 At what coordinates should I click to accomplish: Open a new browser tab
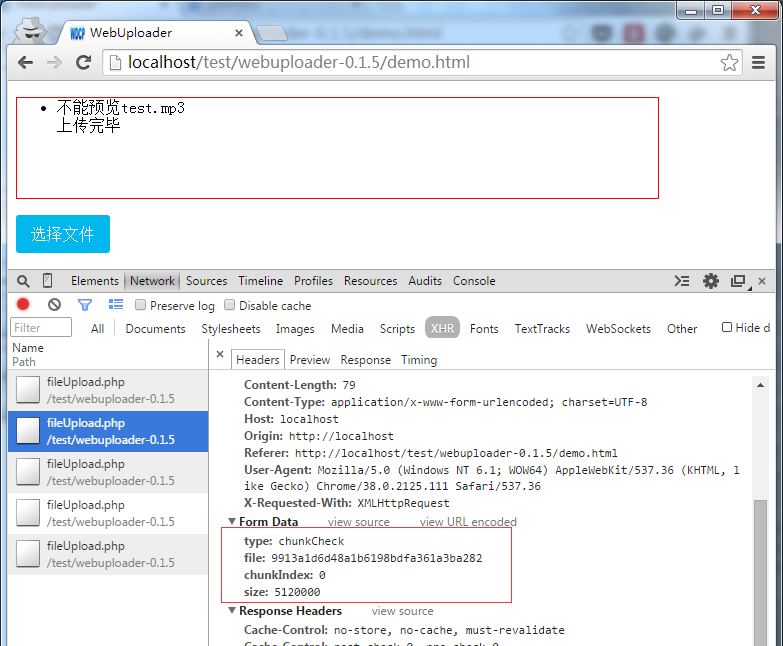(271, 33)
